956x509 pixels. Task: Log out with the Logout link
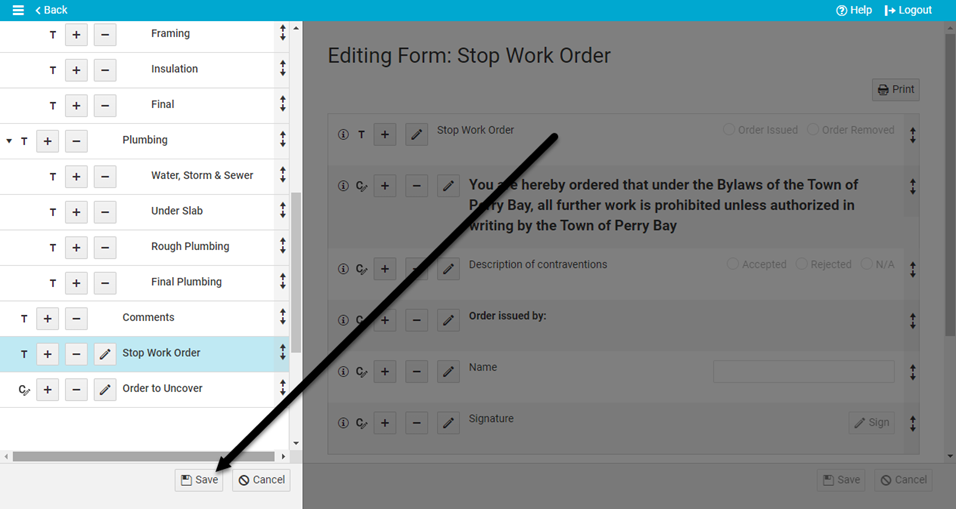908,10
